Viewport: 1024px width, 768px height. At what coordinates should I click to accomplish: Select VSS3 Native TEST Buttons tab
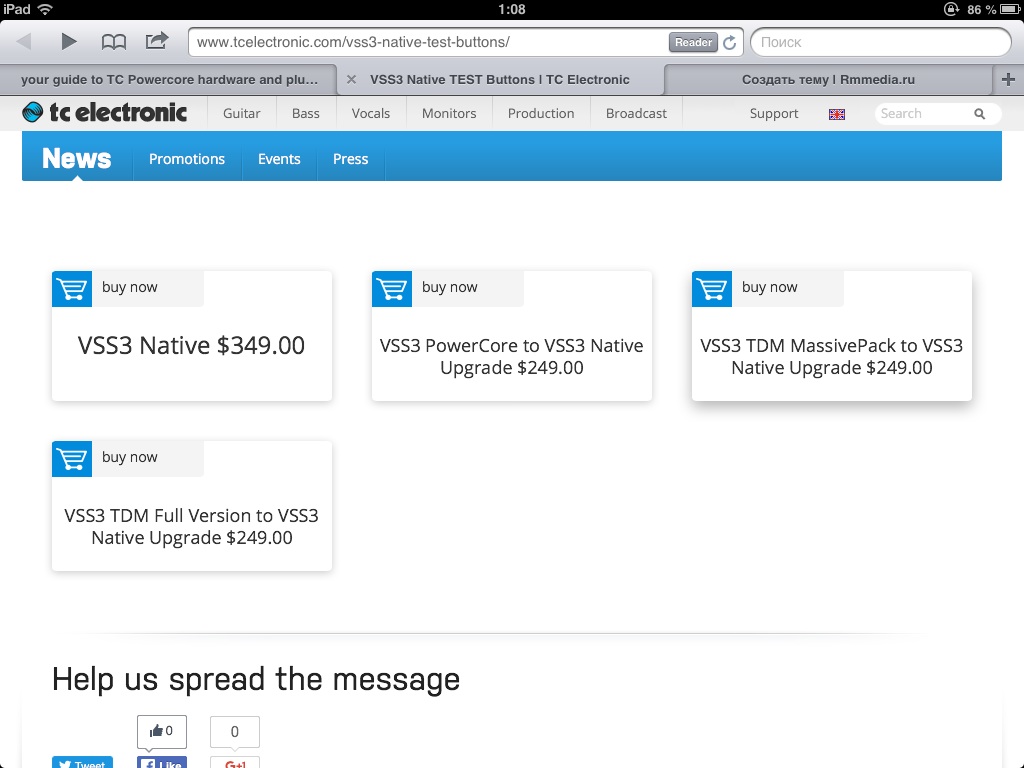point(500,80)
